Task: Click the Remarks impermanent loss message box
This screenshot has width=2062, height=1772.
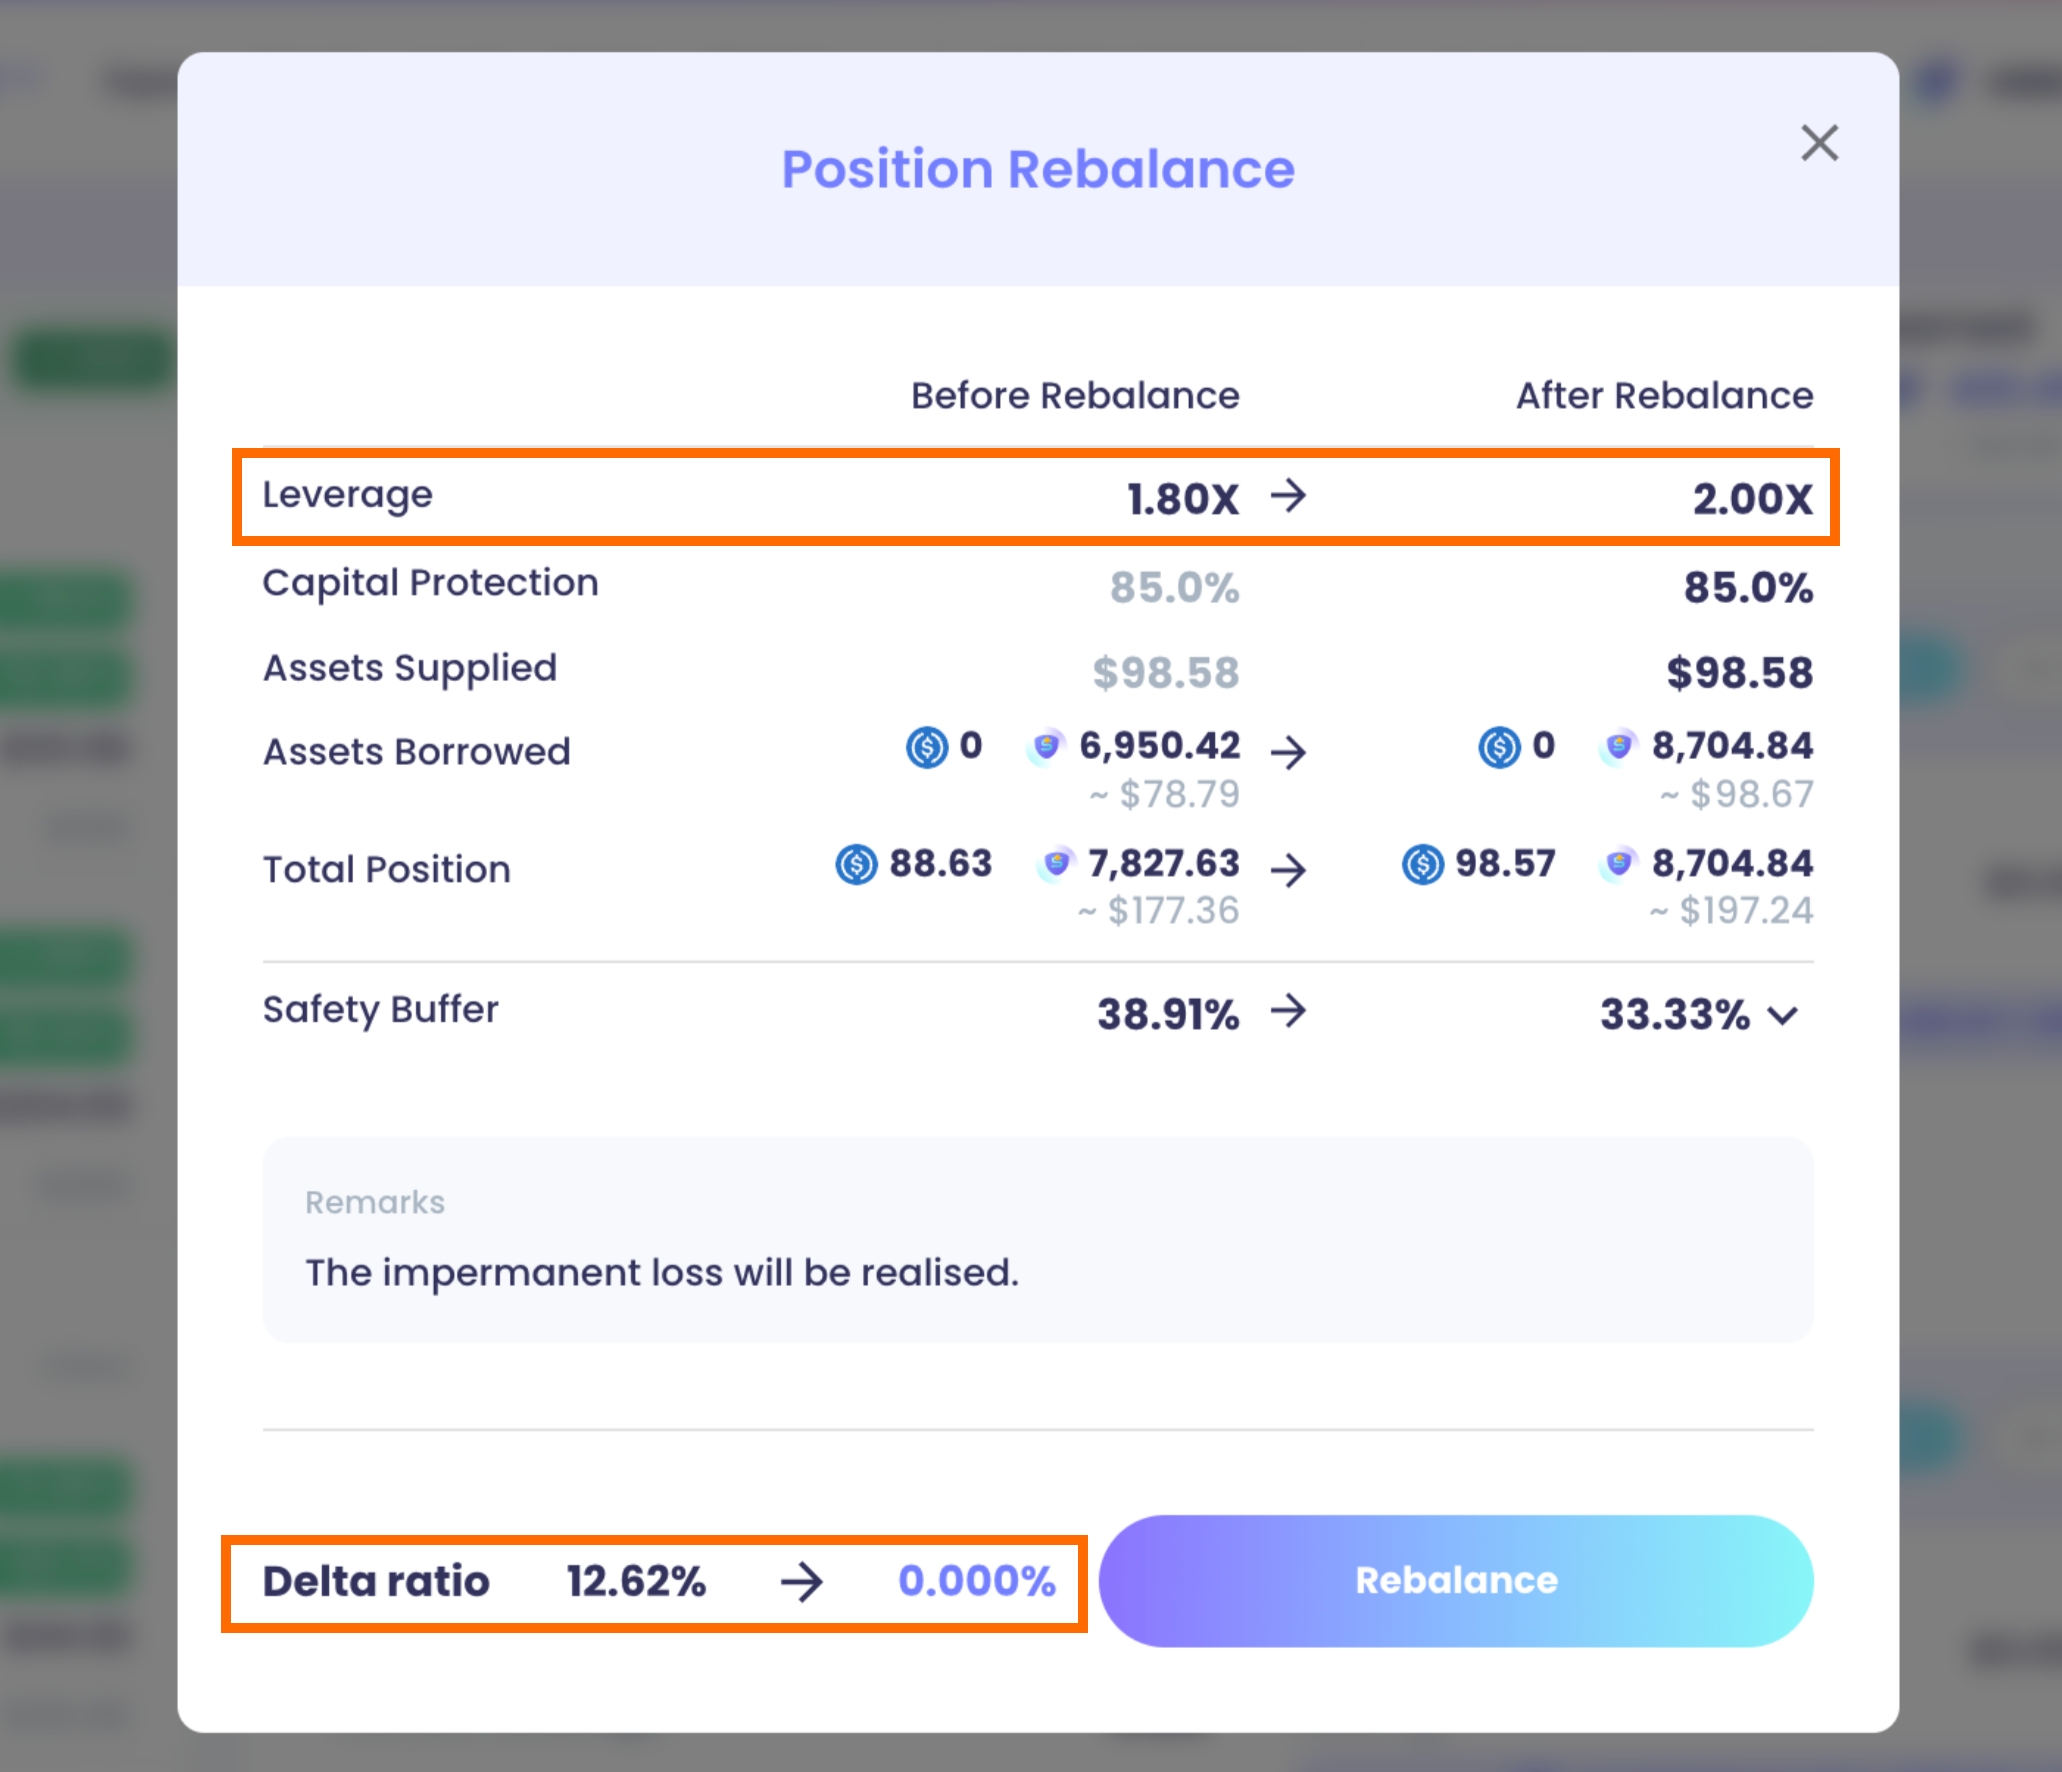Action: pyautogui.click(x=1037, y=1240)
